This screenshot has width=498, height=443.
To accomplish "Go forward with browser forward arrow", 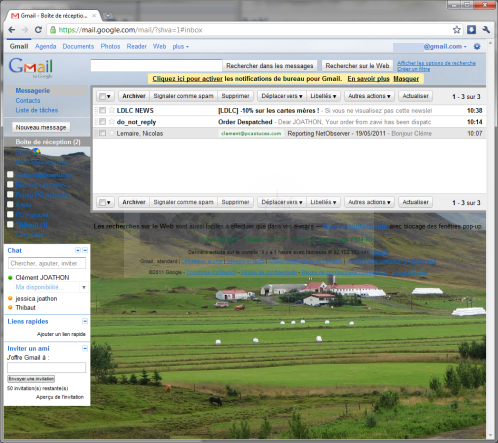I will (x=25, y=30).
